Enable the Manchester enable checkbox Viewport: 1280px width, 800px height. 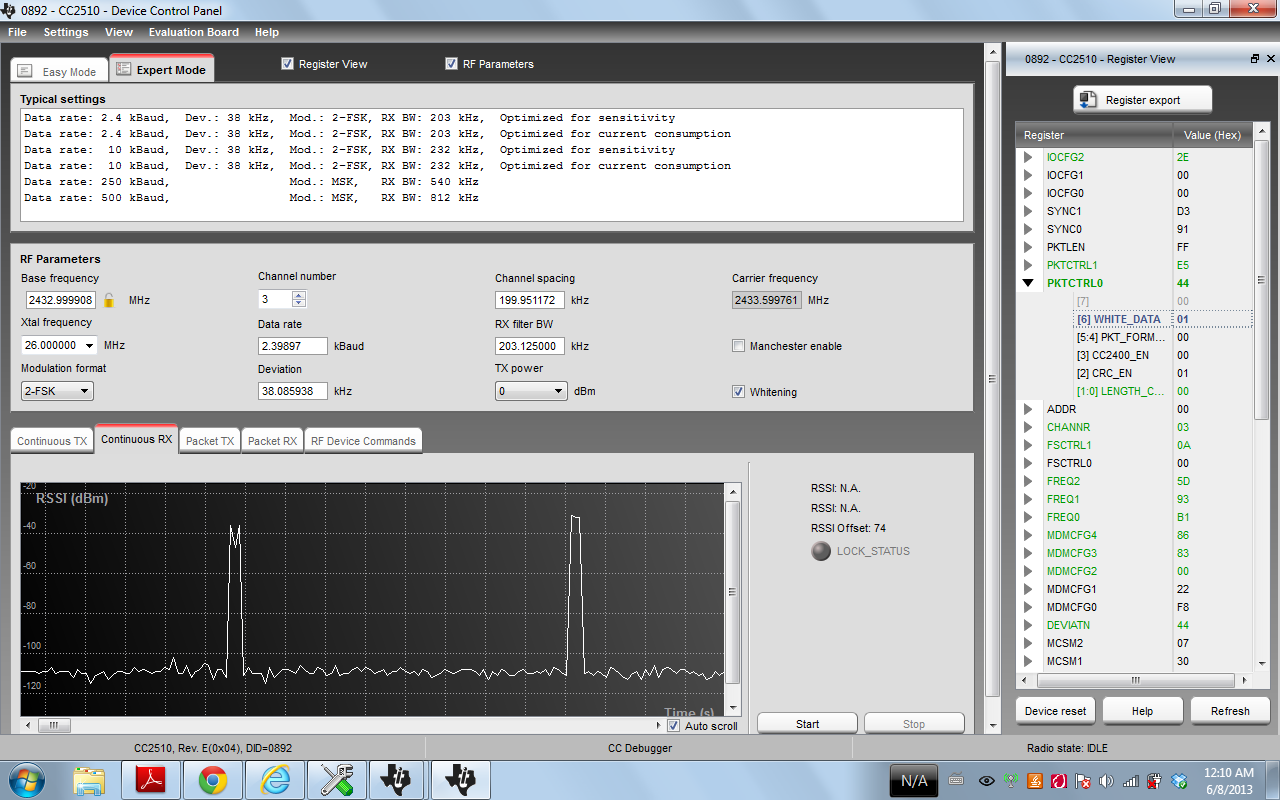pyautogui.click(x=739, y=346)
